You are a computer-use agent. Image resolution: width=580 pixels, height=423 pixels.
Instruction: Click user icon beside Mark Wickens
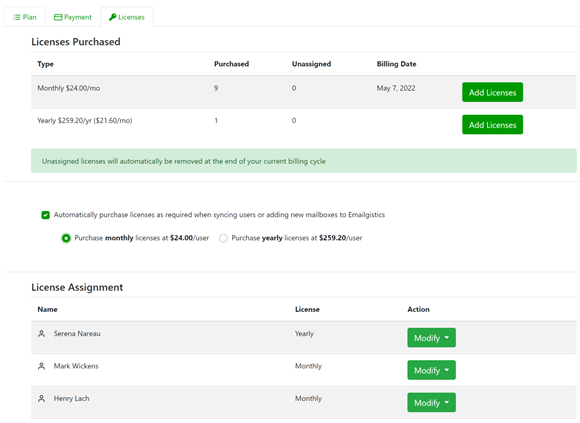(41, 366)
